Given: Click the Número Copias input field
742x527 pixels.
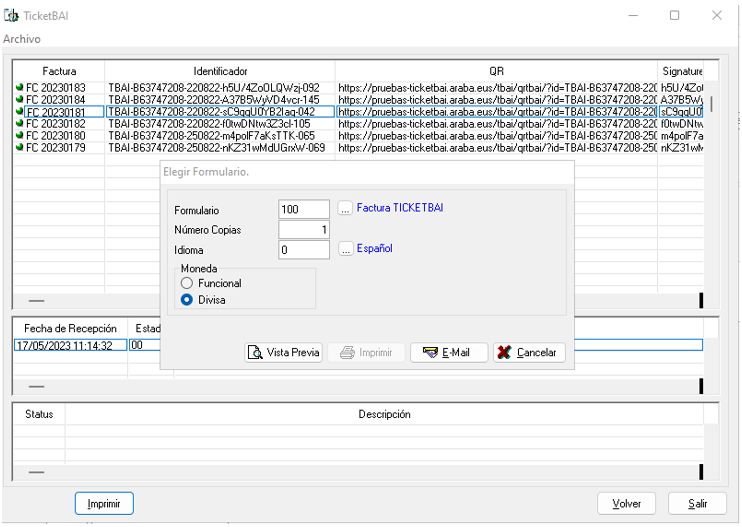Looking at the screenshot, I should (x=304, y=230).
